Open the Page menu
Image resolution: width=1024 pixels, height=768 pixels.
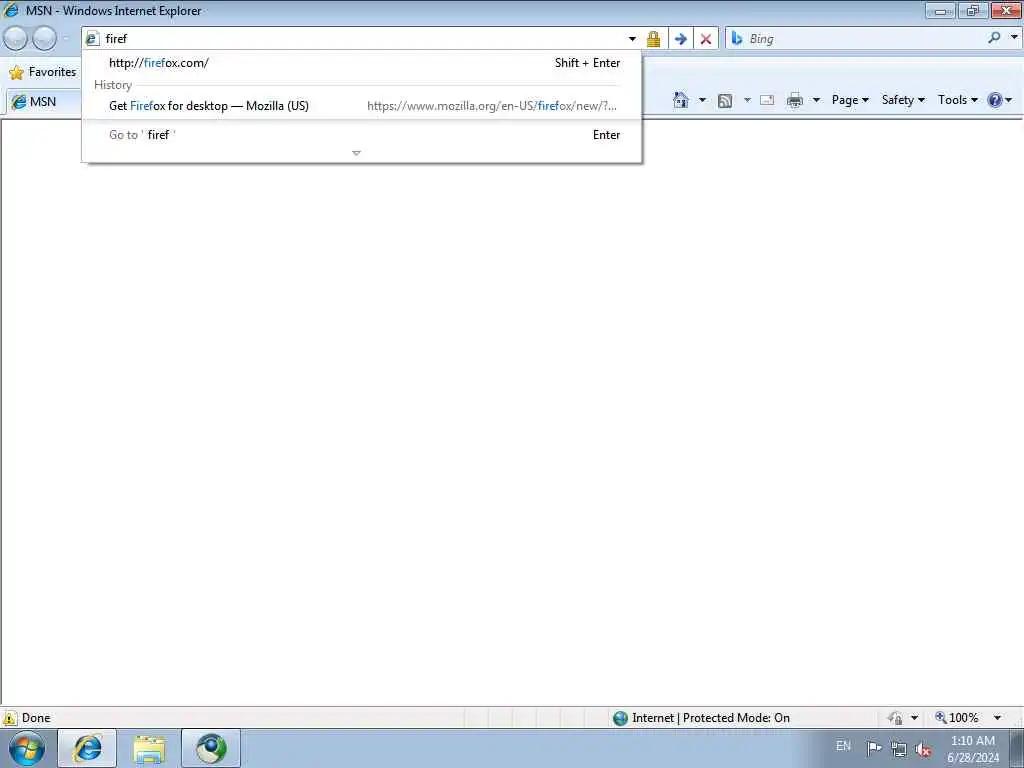tap(850, 100)
